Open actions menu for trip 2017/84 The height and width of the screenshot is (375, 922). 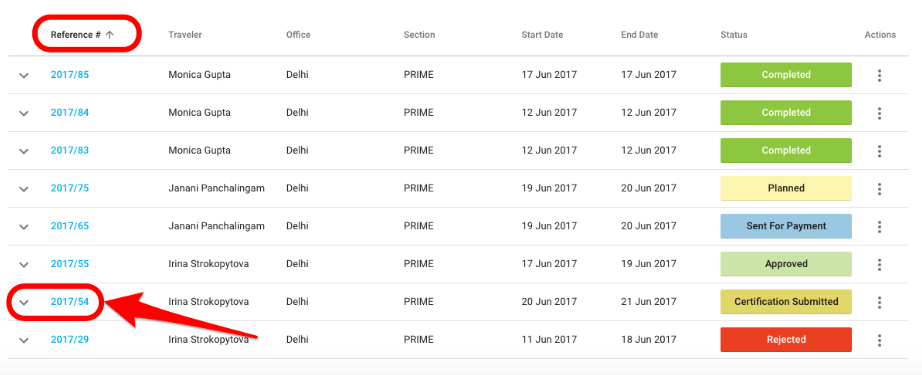pyautogui.click(x=879, y=113)
